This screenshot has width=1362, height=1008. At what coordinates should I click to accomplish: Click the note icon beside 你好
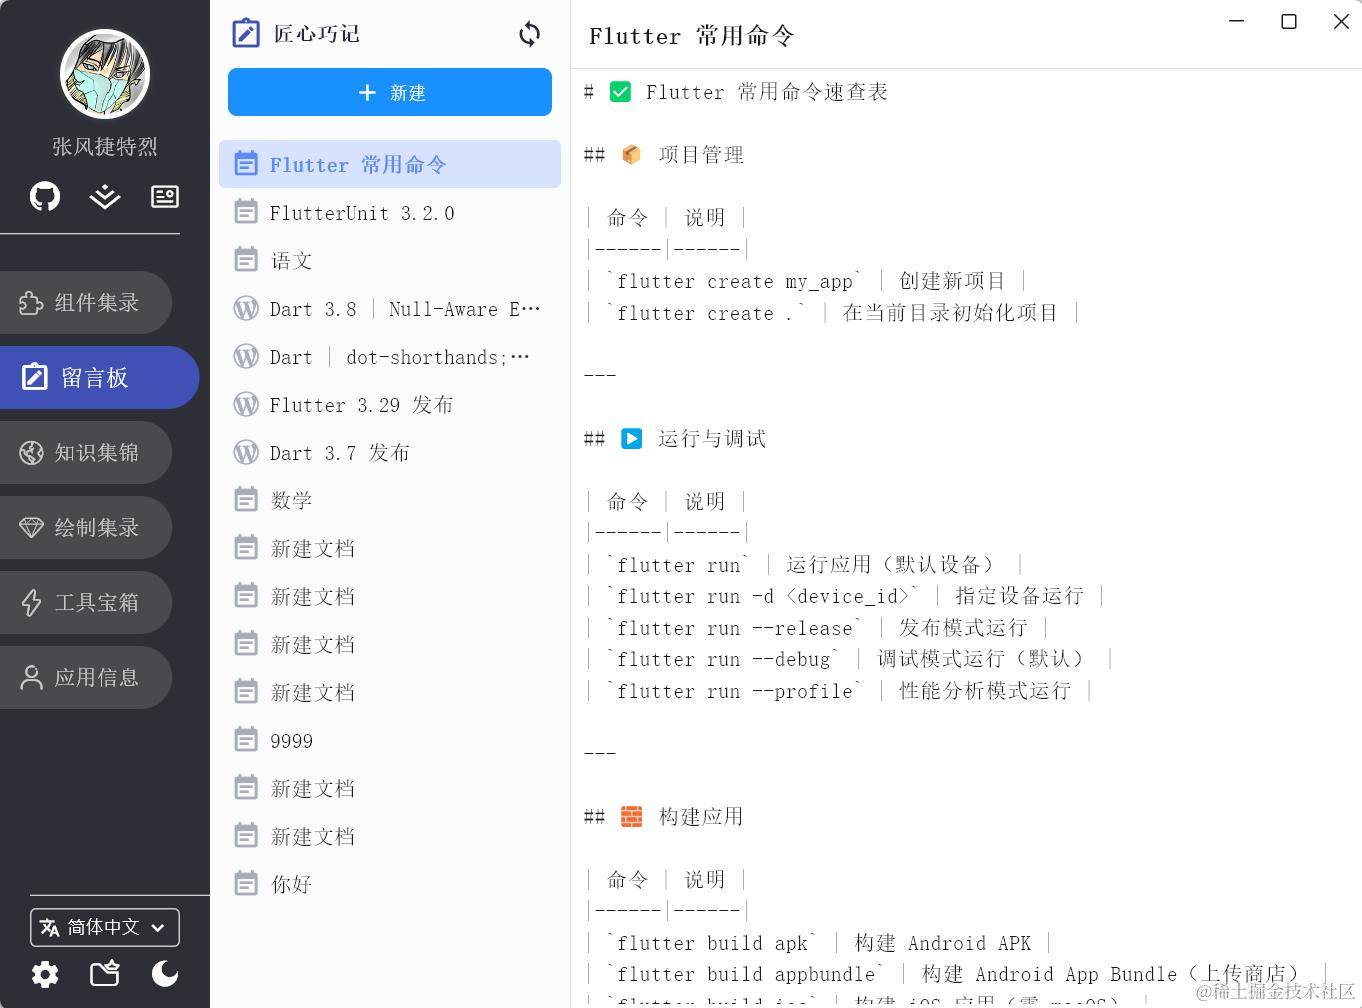(x=246, y=884)
